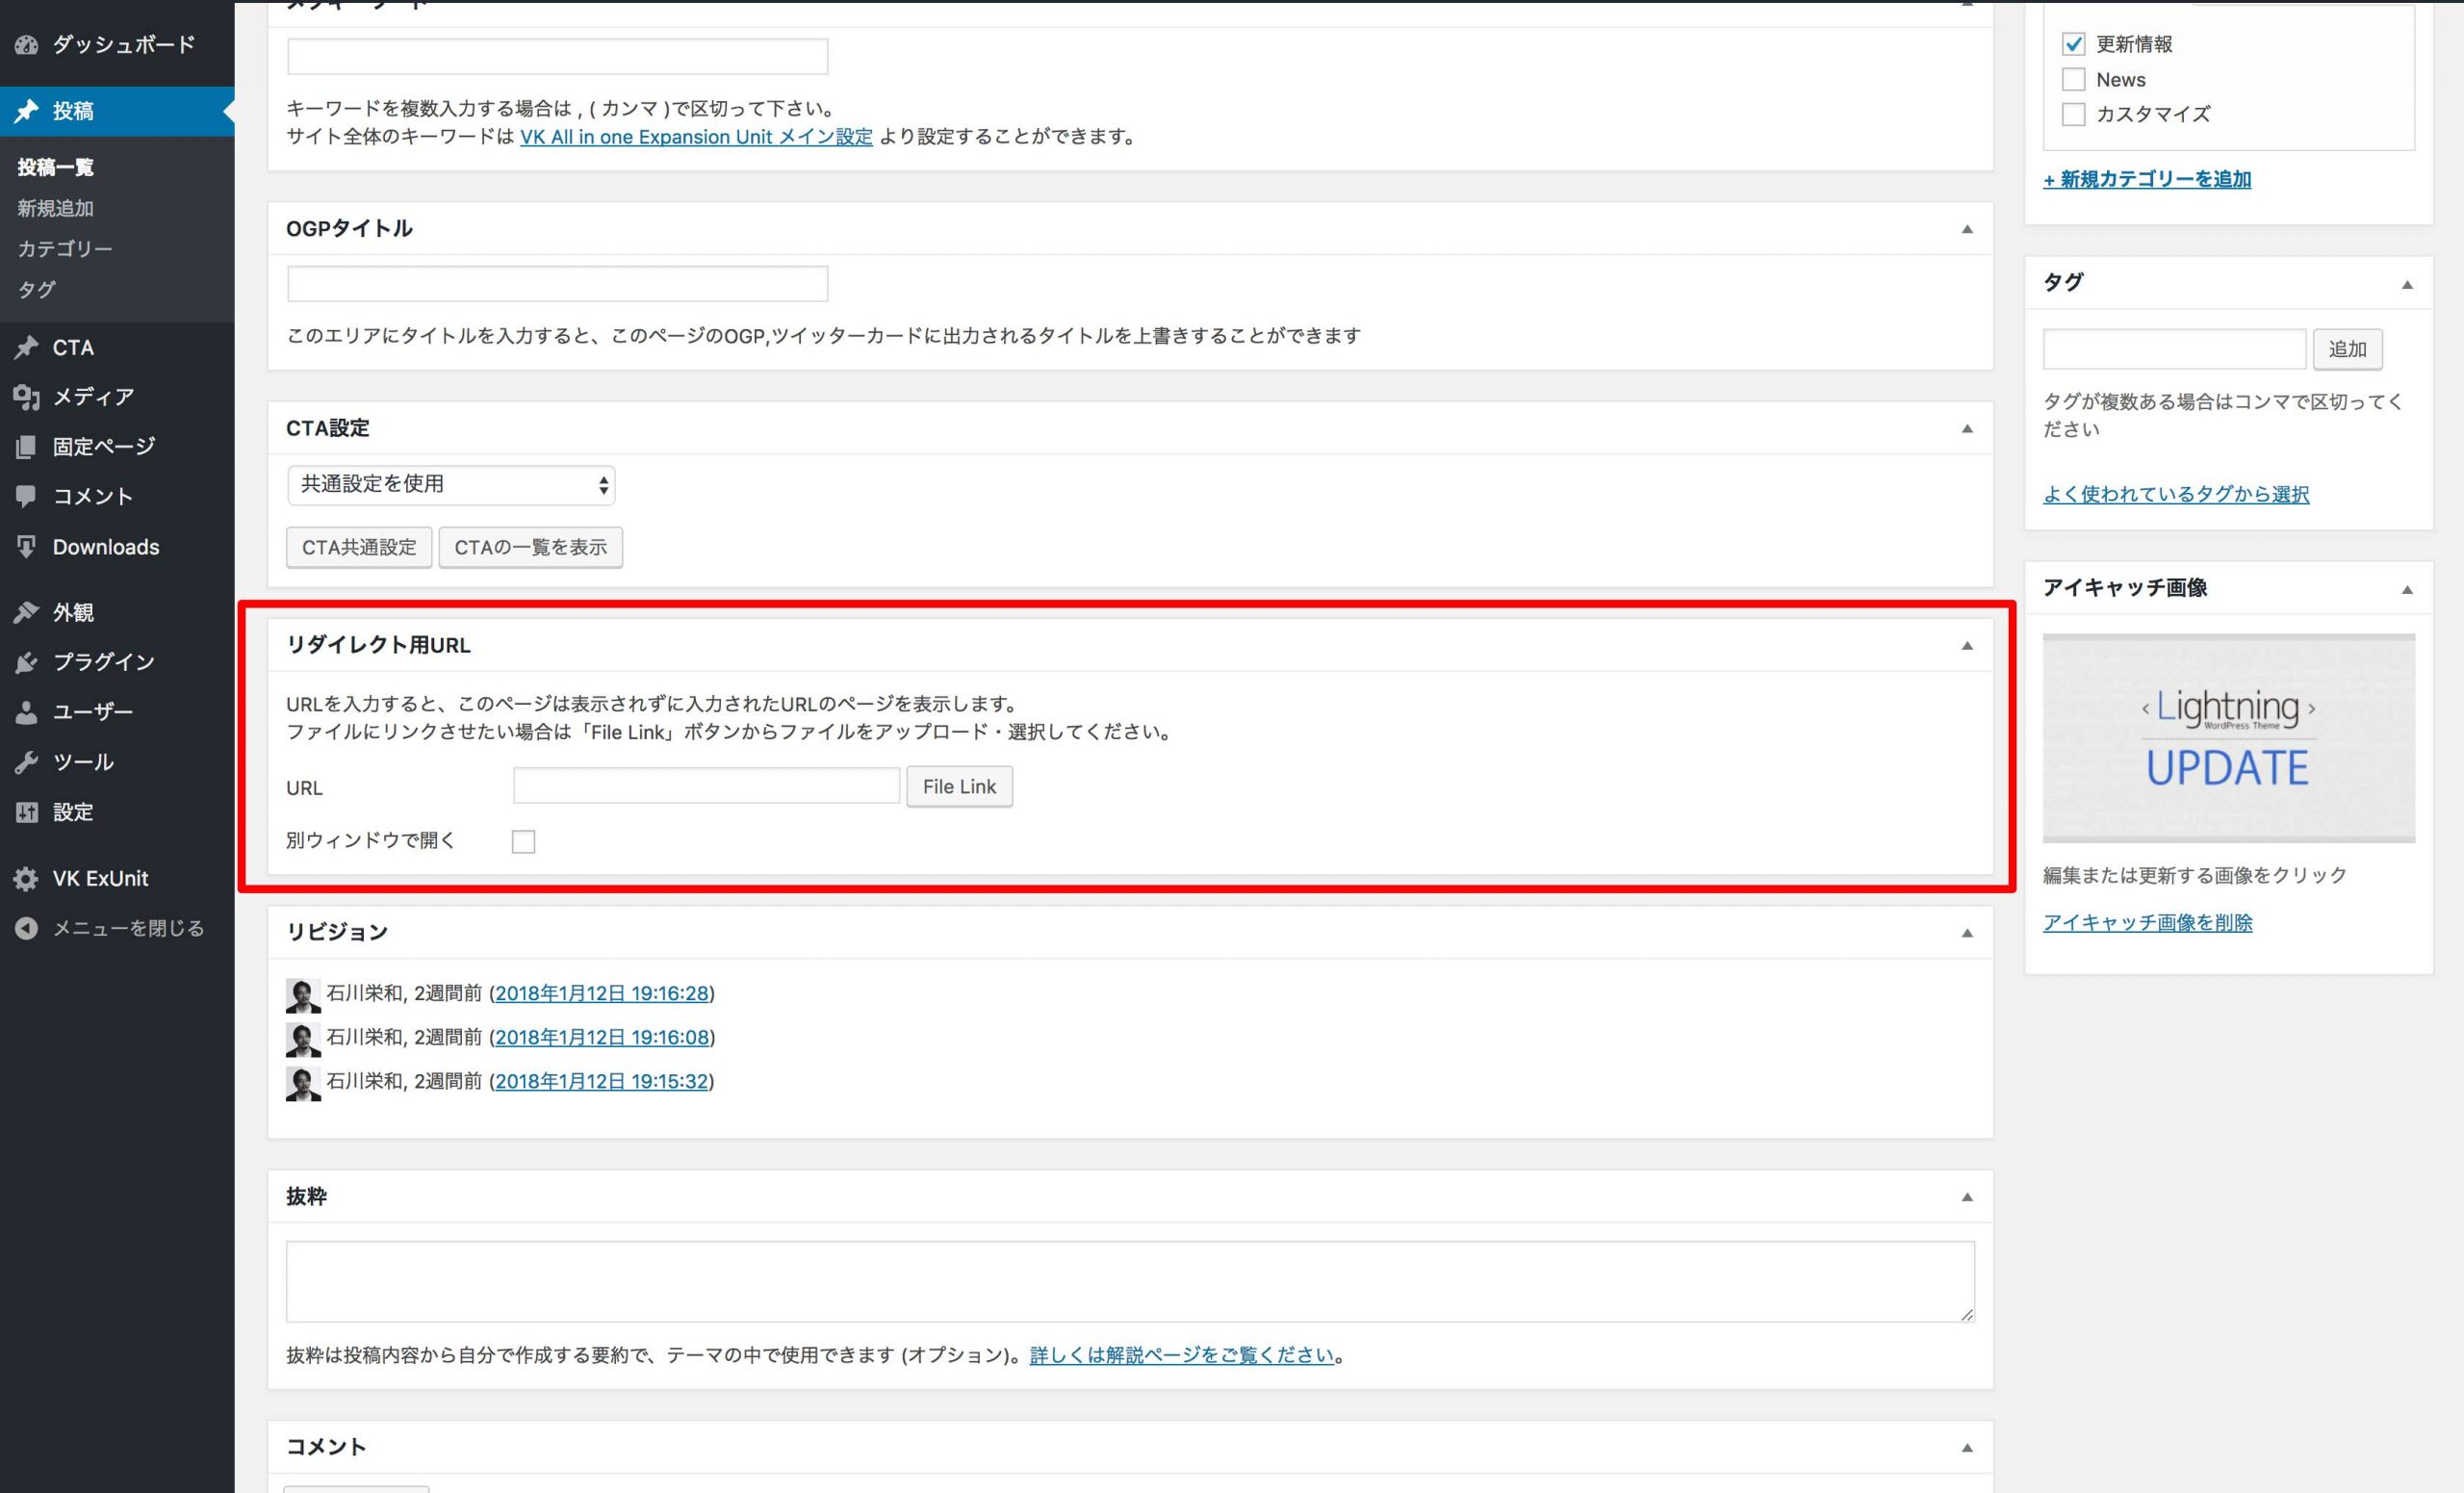2464x1493 pixels.
Task: Click the VK ExUnit gear icon
Action: [26, 879]
